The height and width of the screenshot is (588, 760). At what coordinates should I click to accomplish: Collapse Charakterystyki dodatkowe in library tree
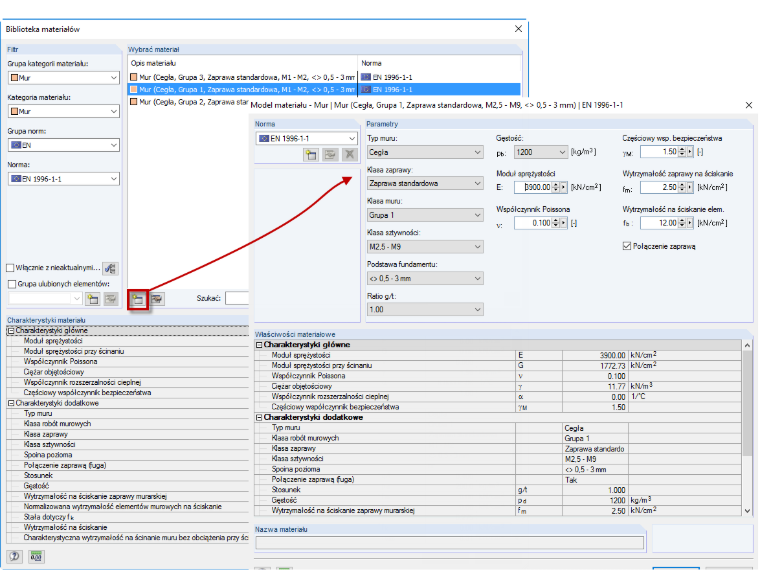click(x=11, y=403)
